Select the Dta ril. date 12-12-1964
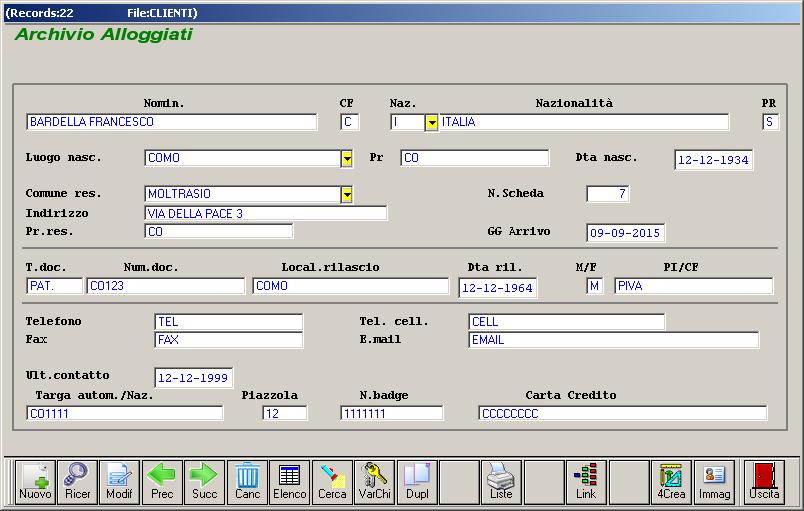This screenshot has height=511, width=804. [497, 288]
